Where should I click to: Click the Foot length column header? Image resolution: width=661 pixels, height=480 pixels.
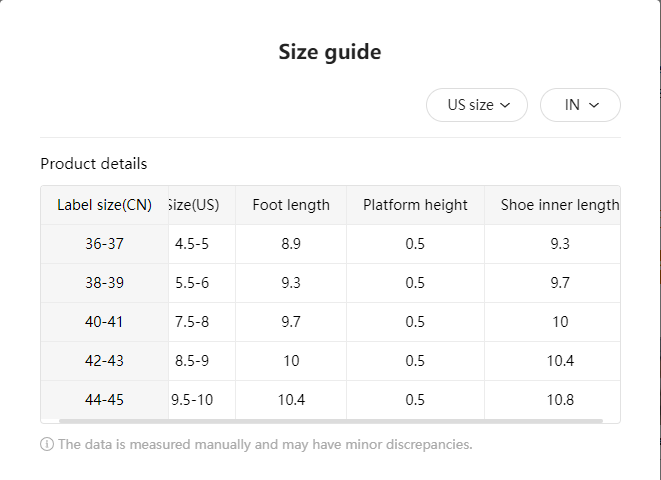pyautogui.click(x=291, y=205)
